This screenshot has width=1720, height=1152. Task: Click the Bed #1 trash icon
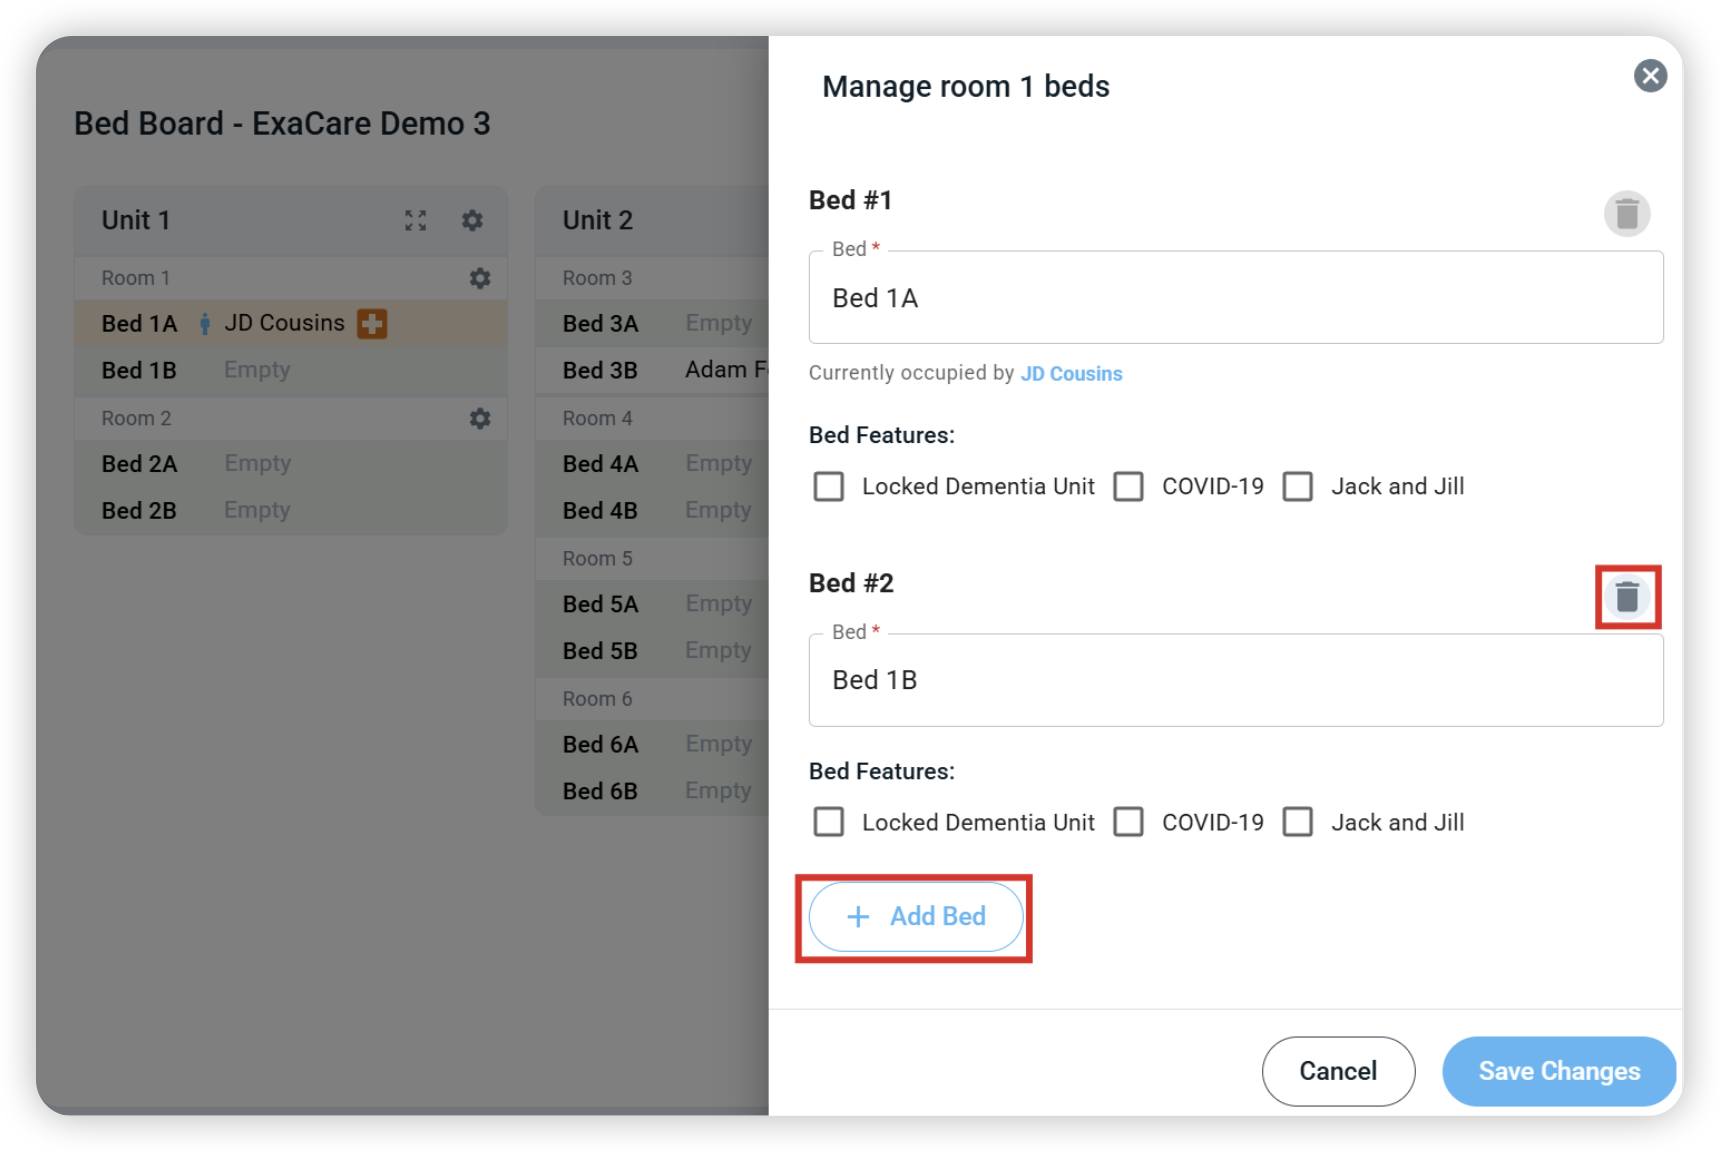click(1627, 214)
